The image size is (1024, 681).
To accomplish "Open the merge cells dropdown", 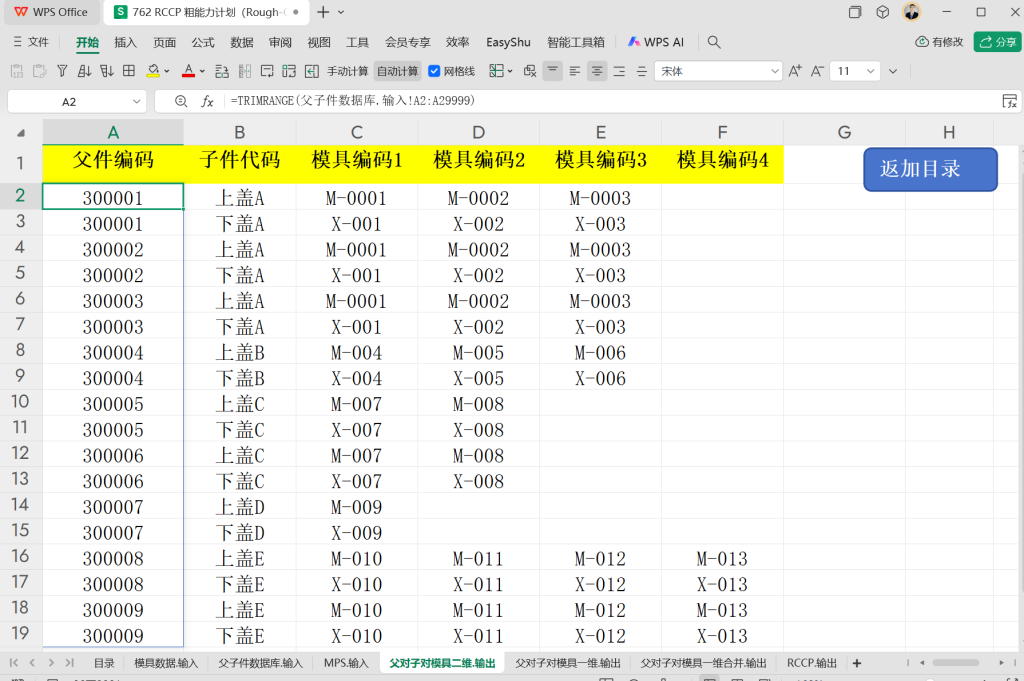I will 510,71.
